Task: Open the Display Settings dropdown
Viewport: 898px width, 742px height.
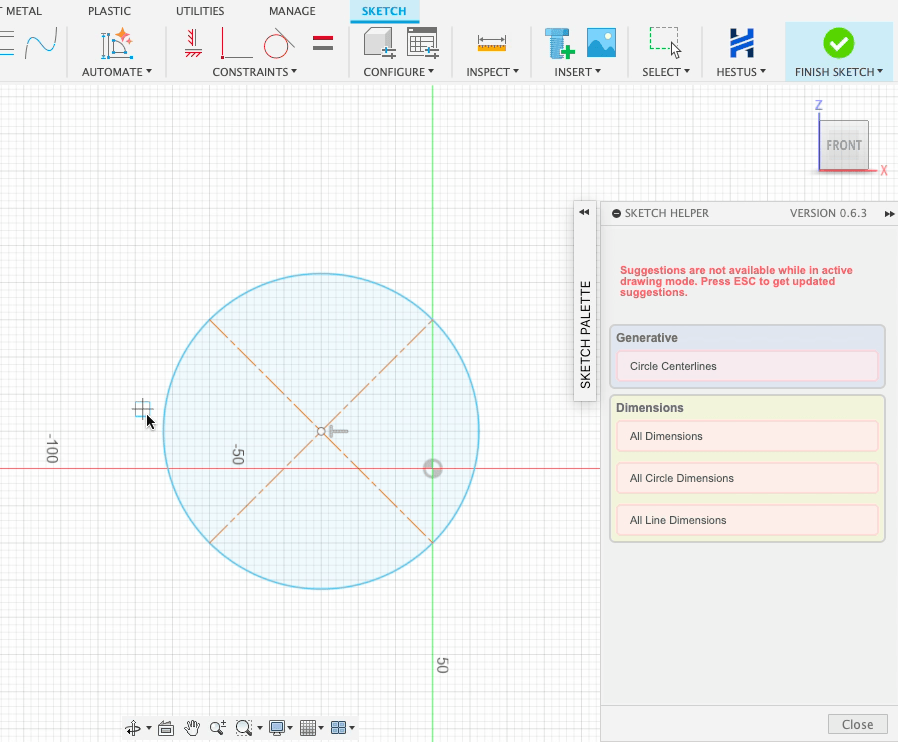Action: point(281,728)
